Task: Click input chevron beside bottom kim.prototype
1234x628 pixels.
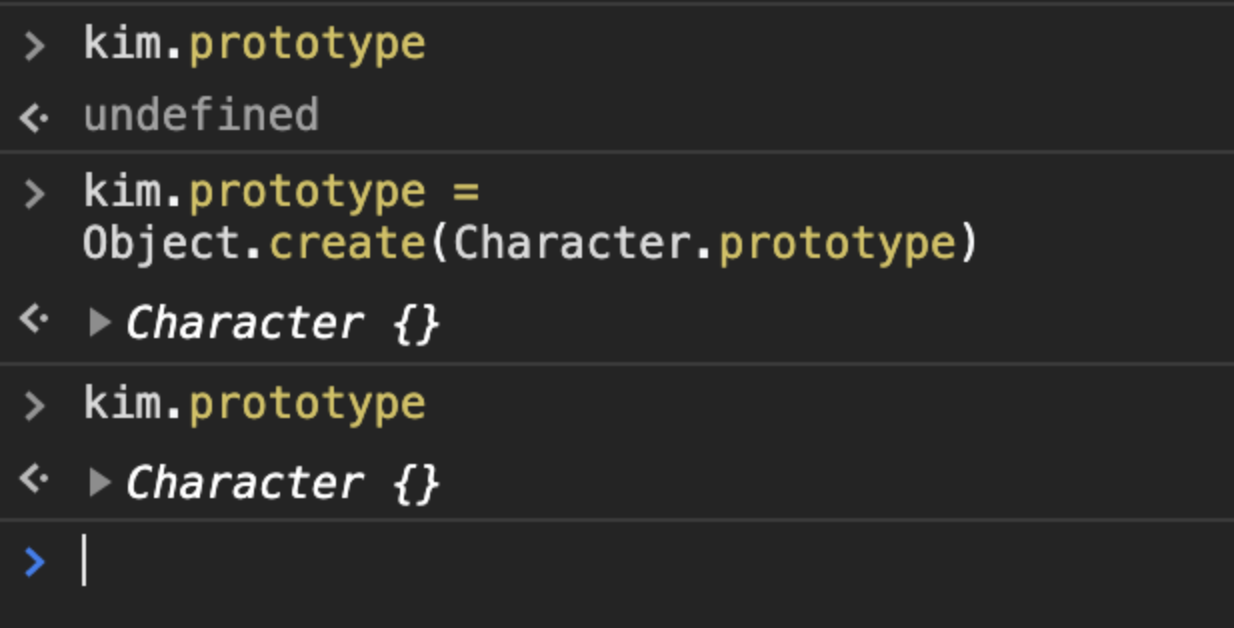Action: tap(35, 405)
